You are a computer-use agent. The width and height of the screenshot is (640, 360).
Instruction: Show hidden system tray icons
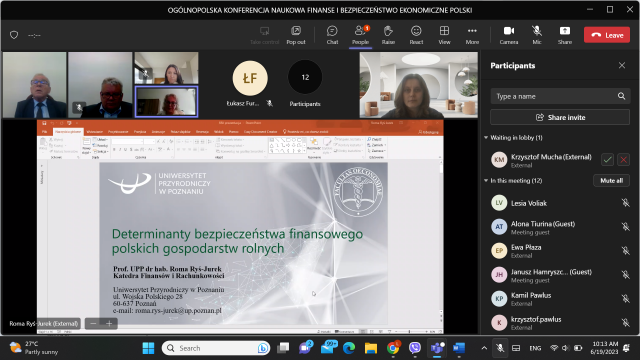coord(484,348)
